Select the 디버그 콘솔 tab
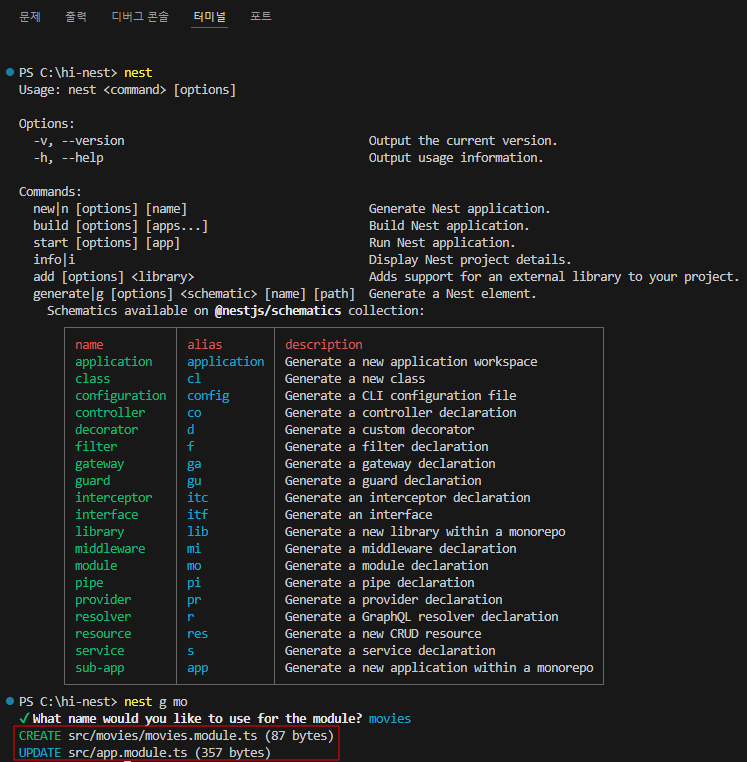This screenshot has height=762, width=747. tap(140, 17)
